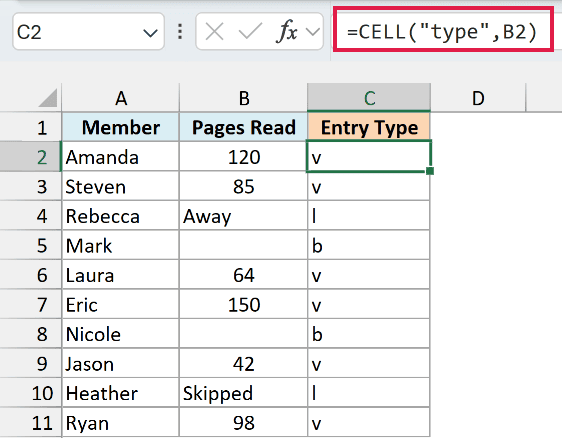Image resolution: width=562 pixels, height=438 pixels.
Task: Select the cell containing "Steven"
Action: pos(120,186)
